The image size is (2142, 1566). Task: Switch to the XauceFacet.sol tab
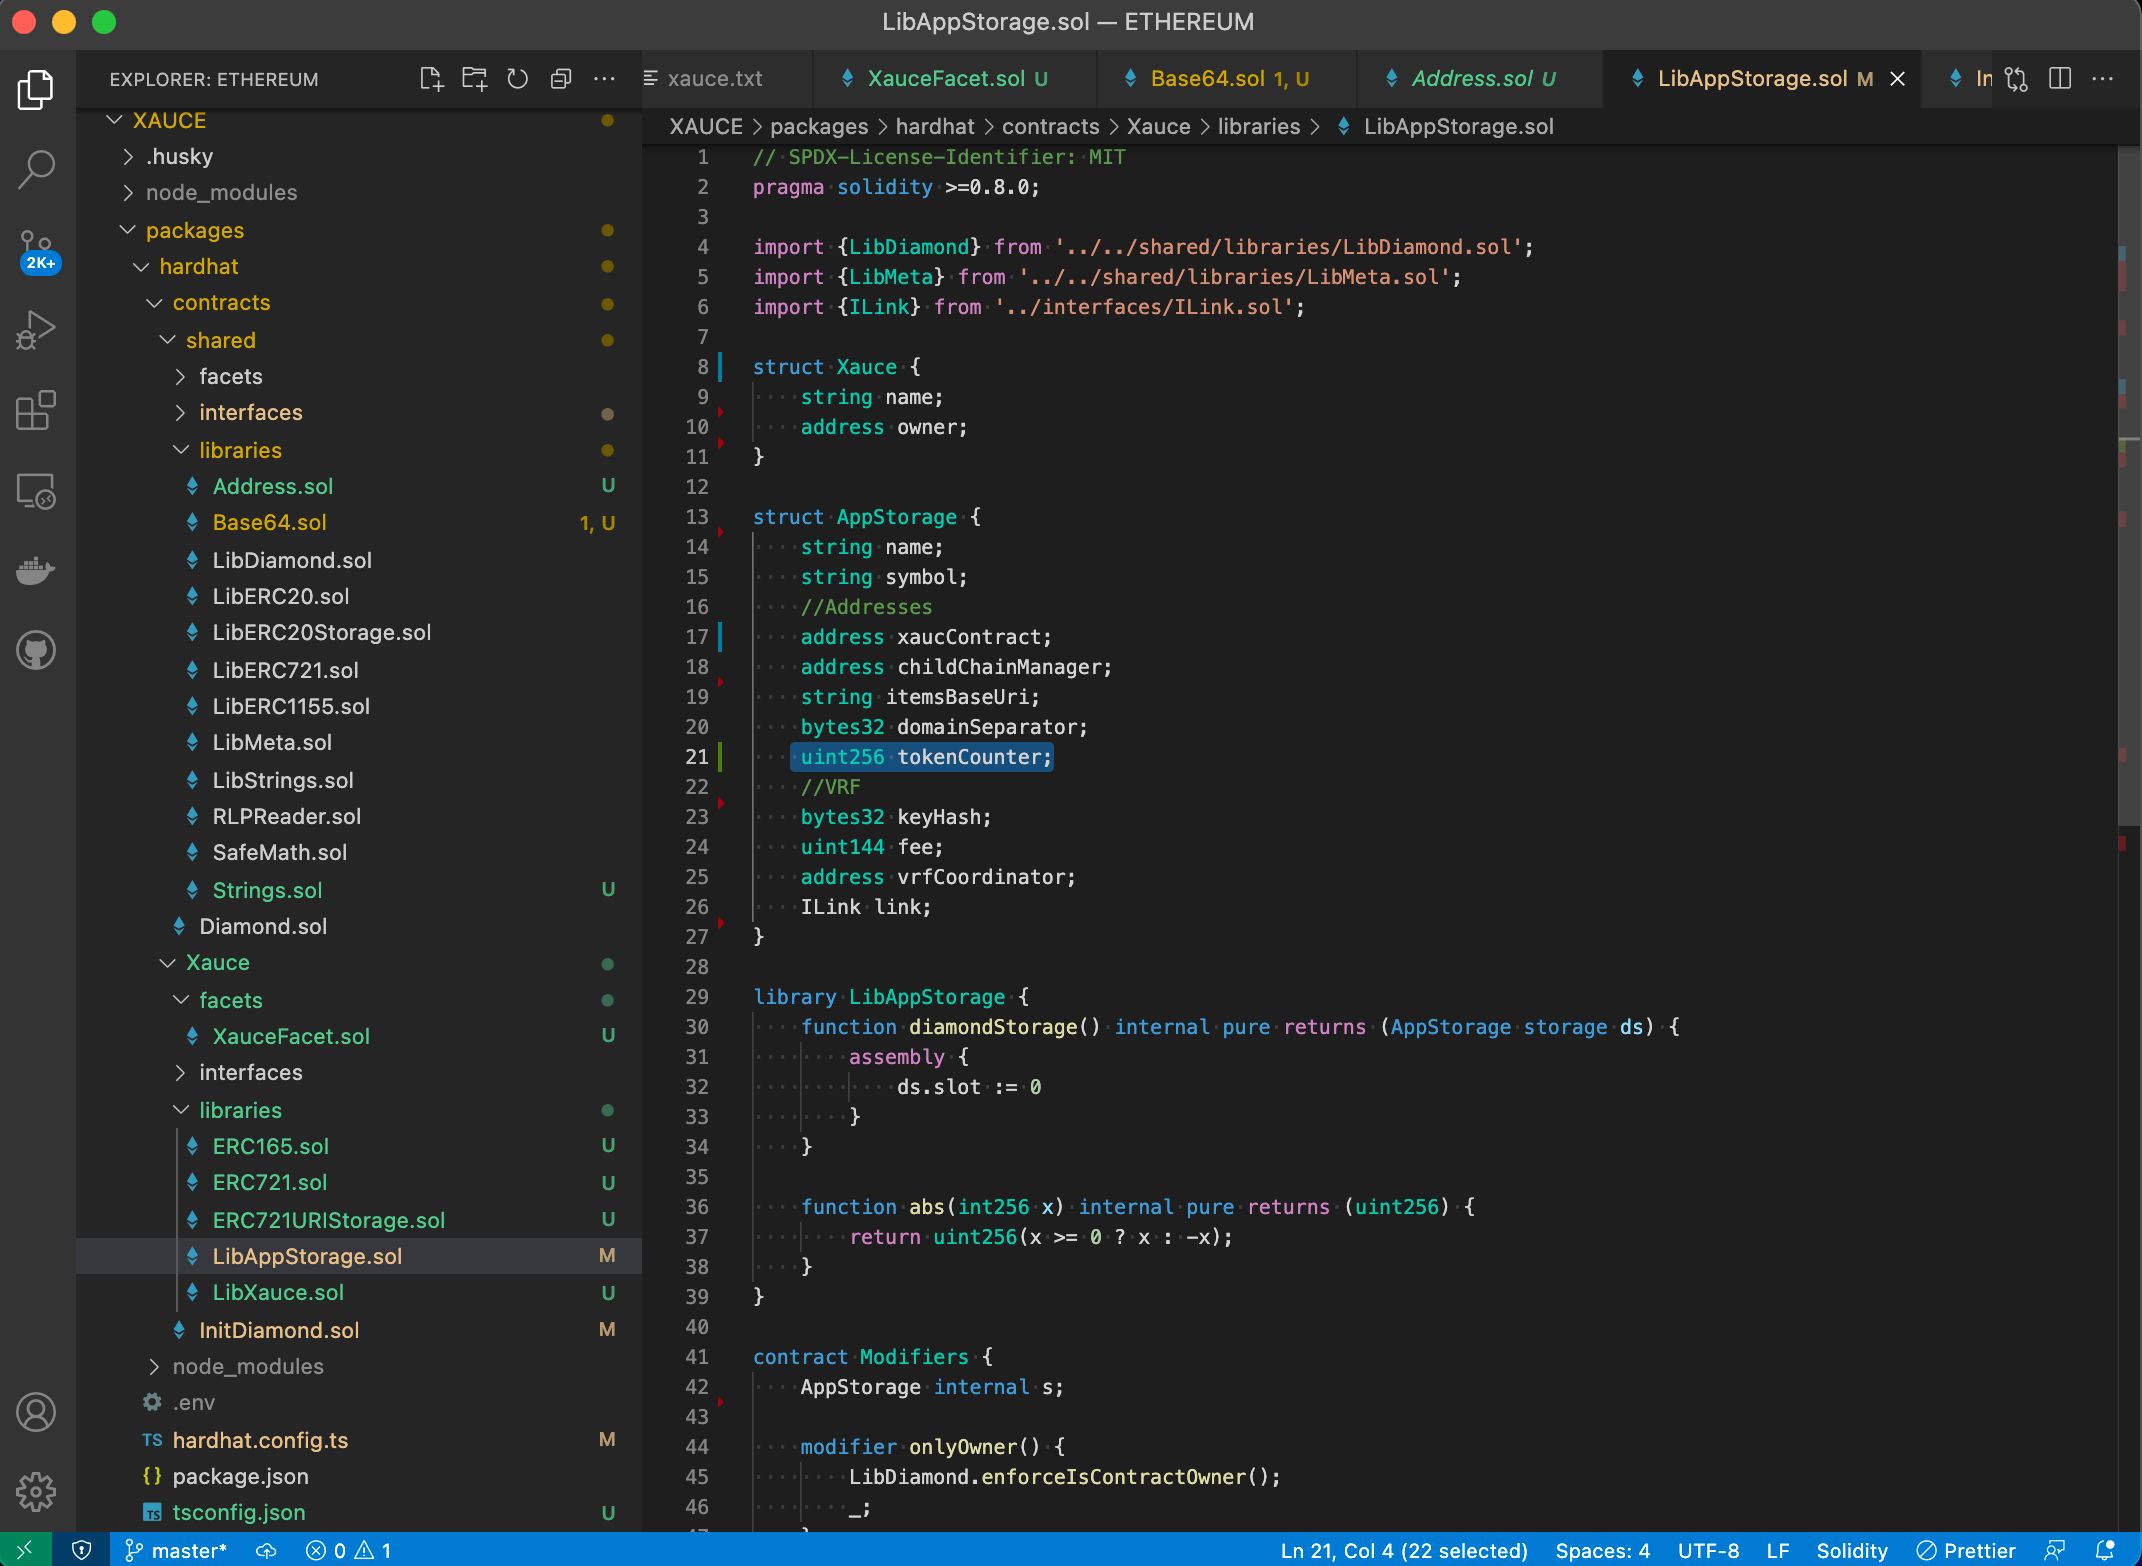click(x=953, y=79)
